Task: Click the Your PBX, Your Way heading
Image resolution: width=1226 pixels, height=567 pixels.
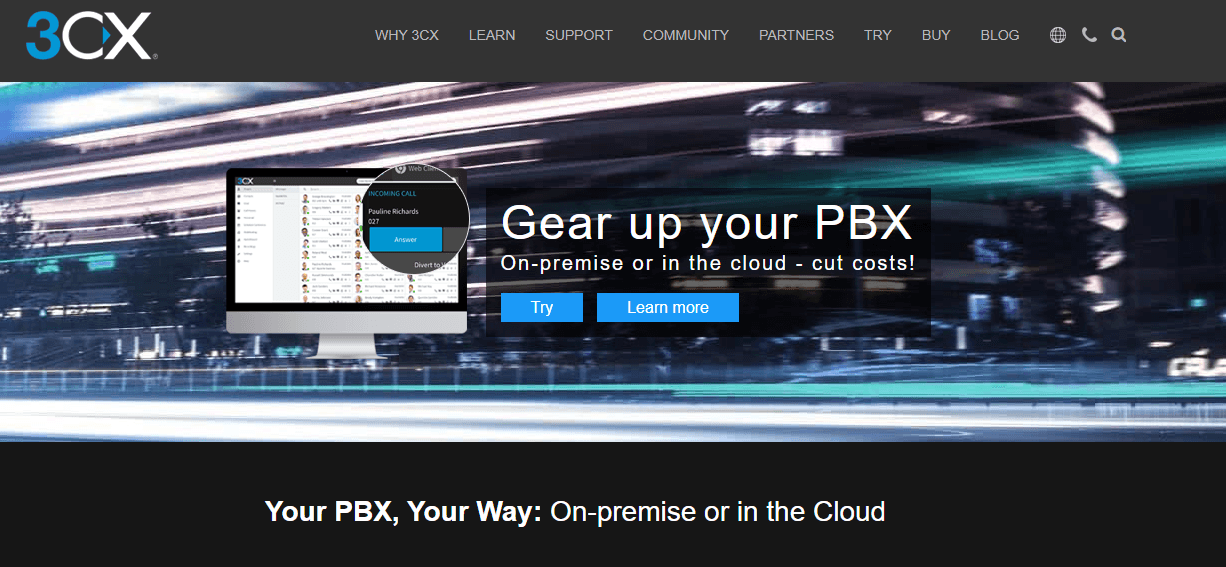Action: [575, 512]
